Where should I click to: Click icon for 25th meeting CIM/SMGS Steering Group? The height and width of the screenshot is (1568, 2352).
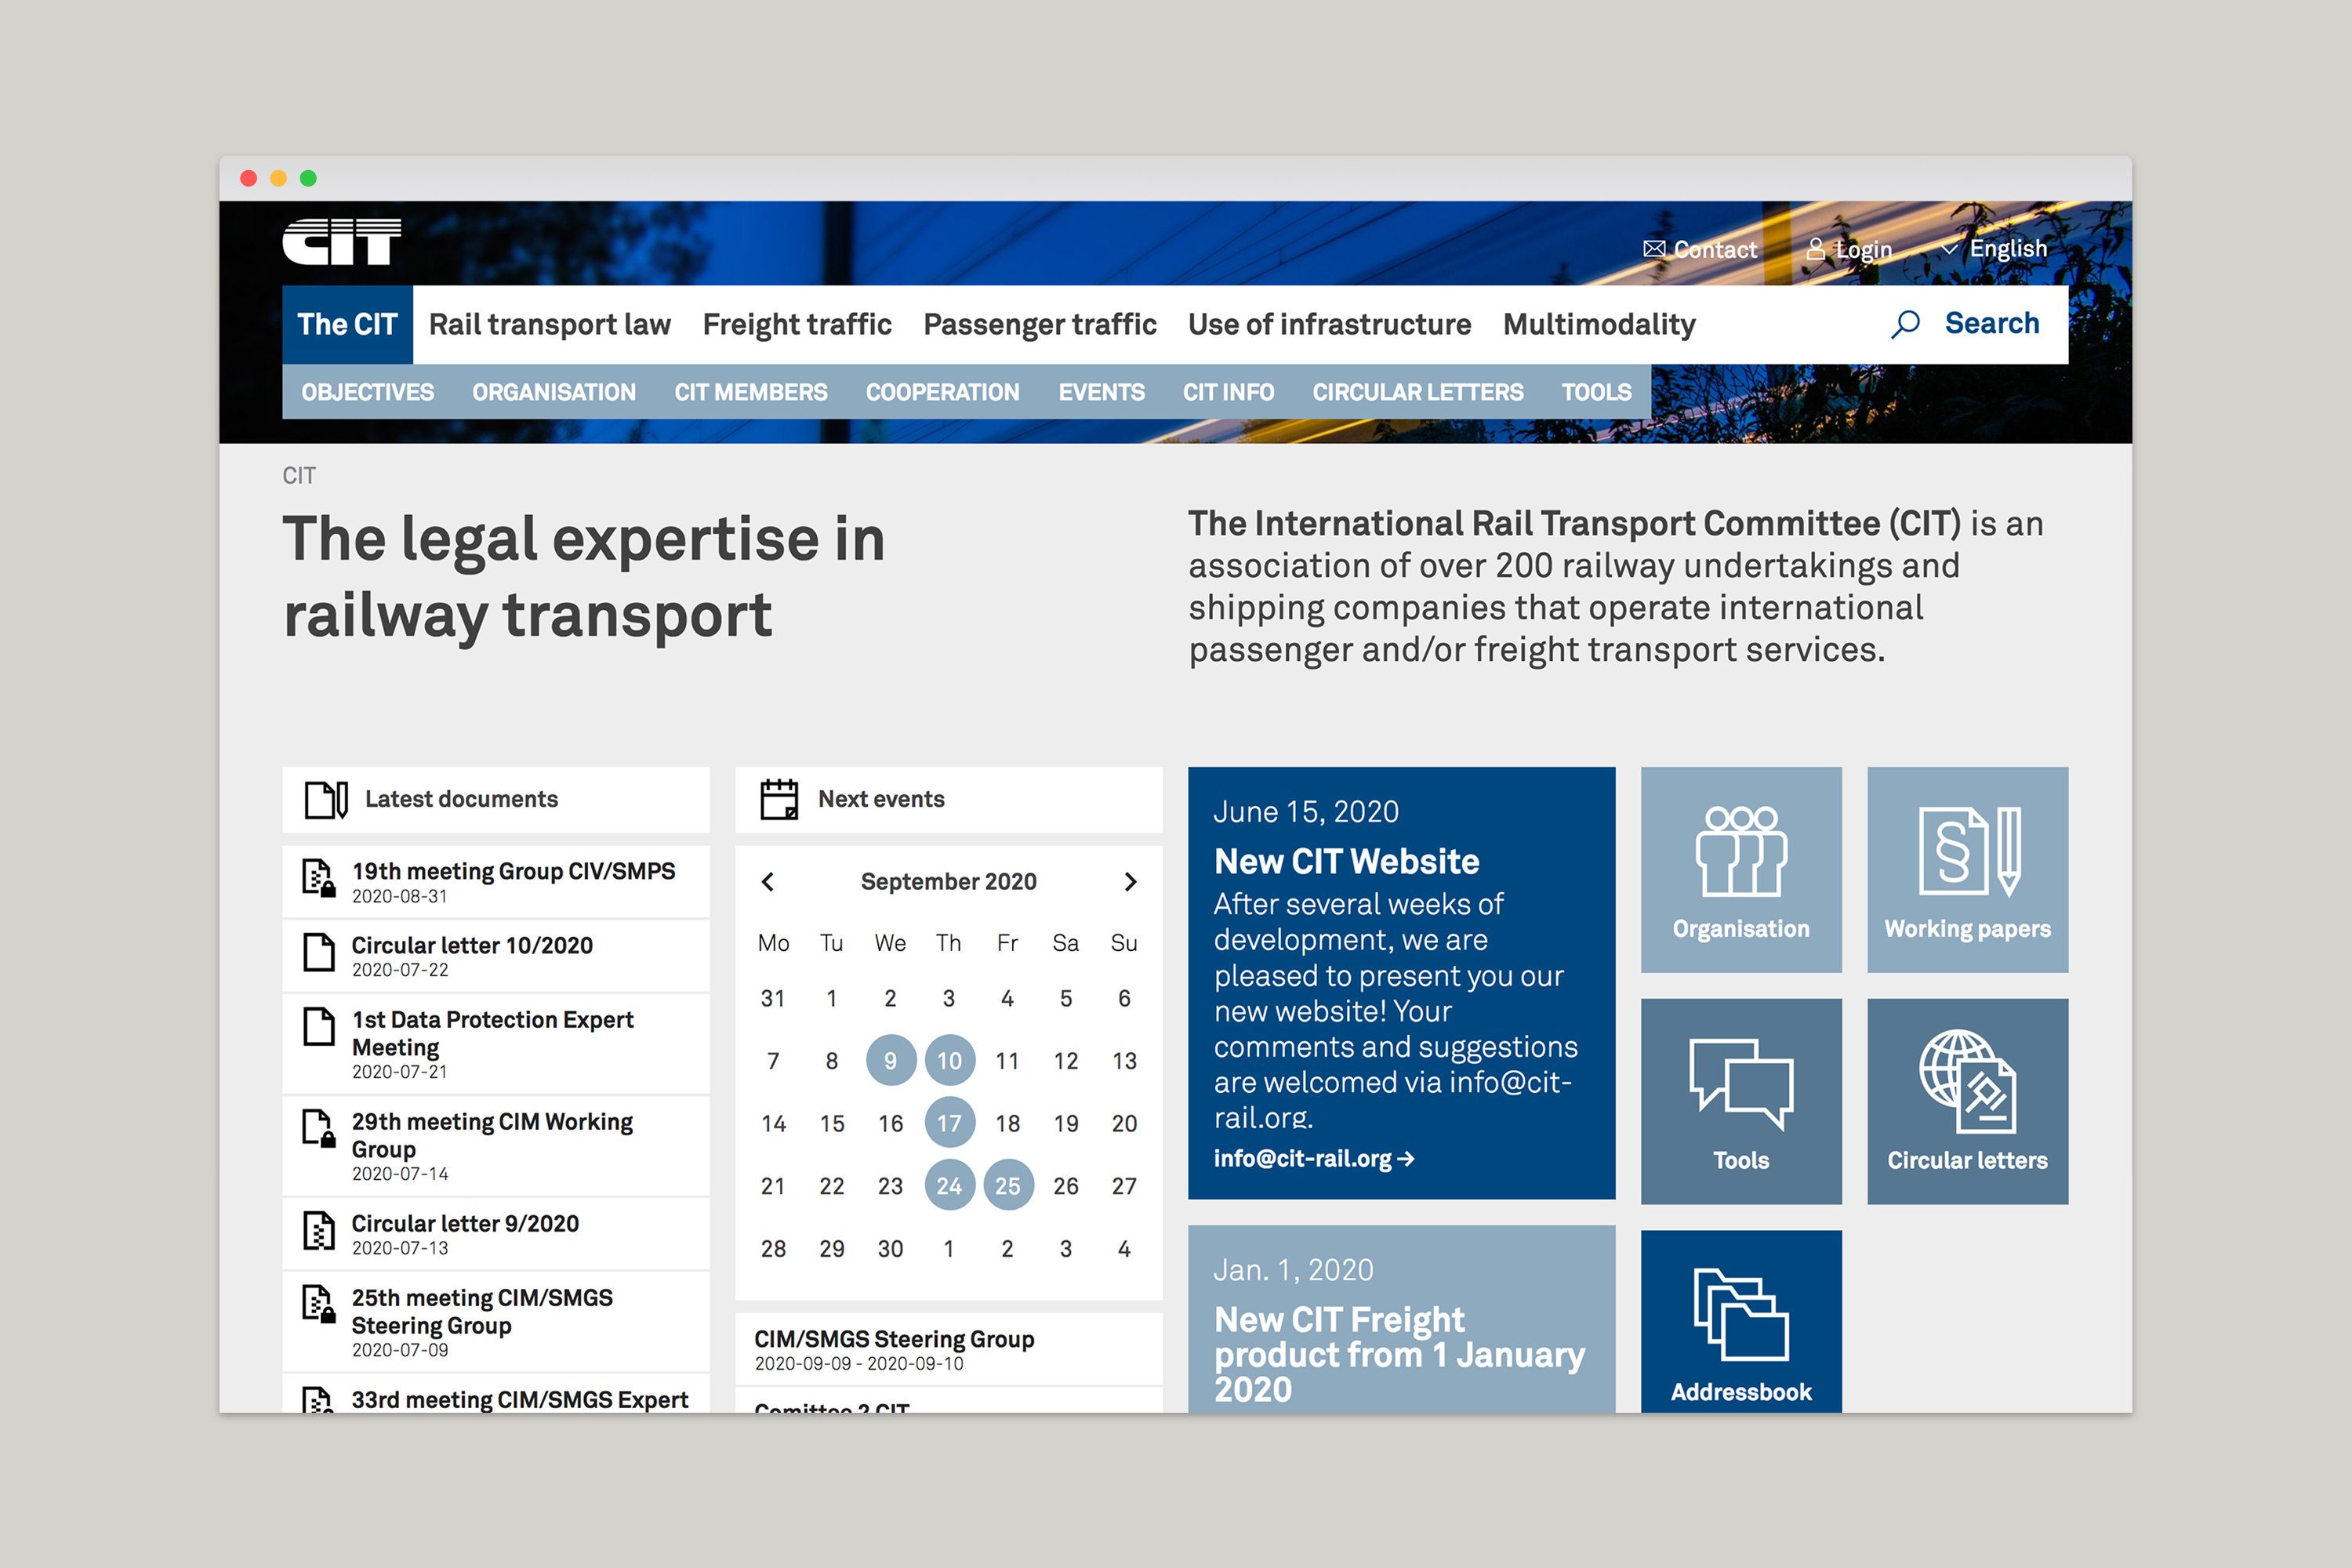(x=319, y=1304)
